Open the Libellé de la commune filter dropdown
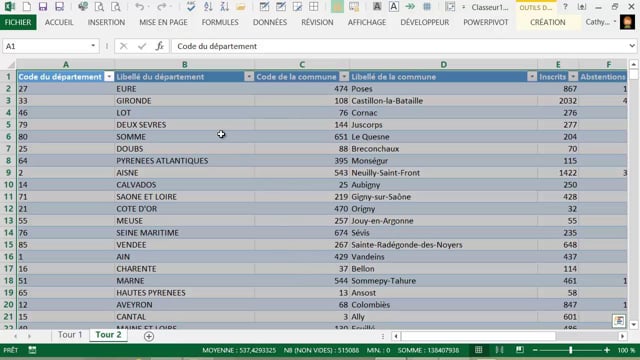Viewport: 640px width, 360px height. [x=532, y=77]
